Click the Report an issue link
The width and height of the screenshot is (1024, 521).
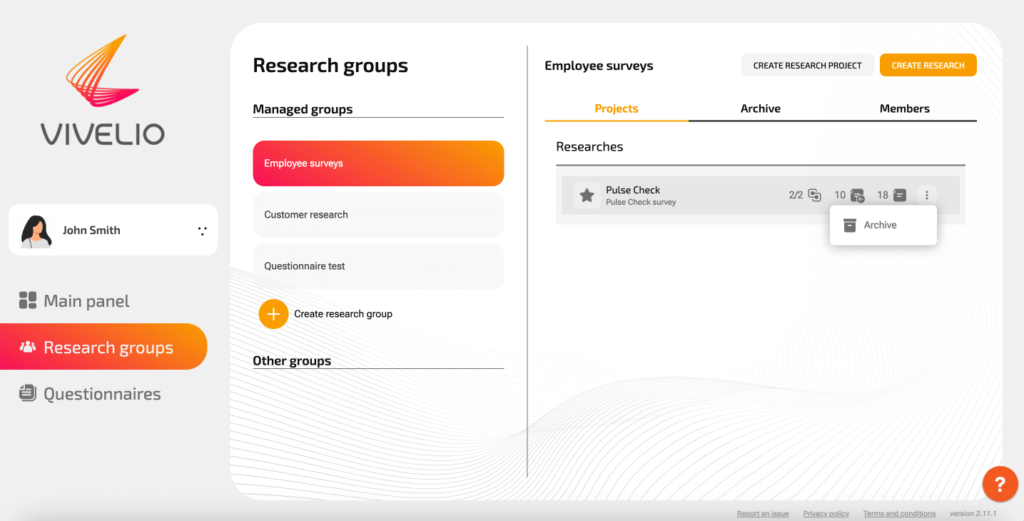(763, 514)
